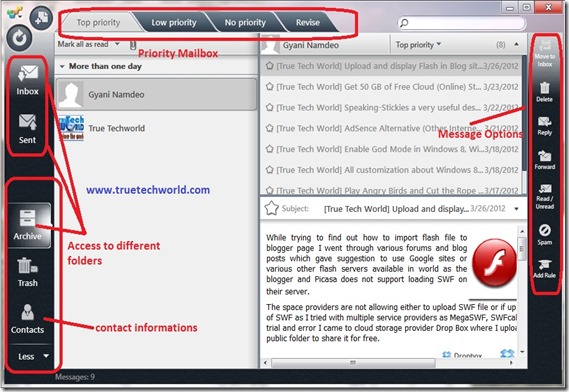This screenshot has width=569, height=392.
Task: Open the Top priority dropdown in message header
Action: [418, 45]
